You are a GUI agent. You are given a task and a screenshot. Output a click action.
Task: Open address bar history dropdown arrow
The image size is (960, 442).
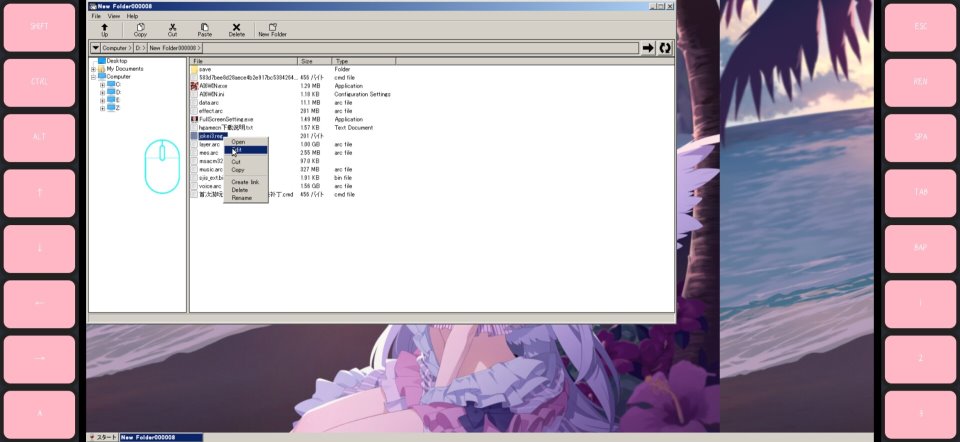point(96,48)
